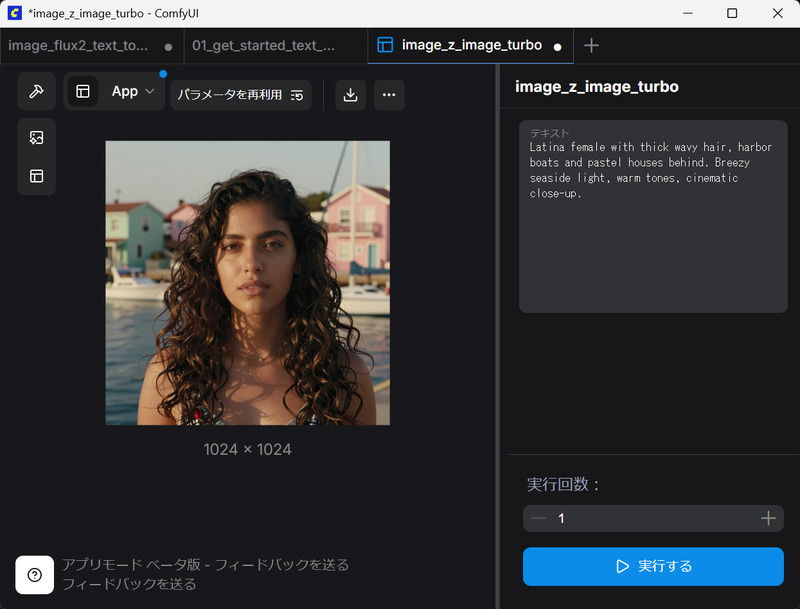Click the app mode icon beside App label
The height and width of the screenshot is (609, 800).
click(x=82, y=91)
